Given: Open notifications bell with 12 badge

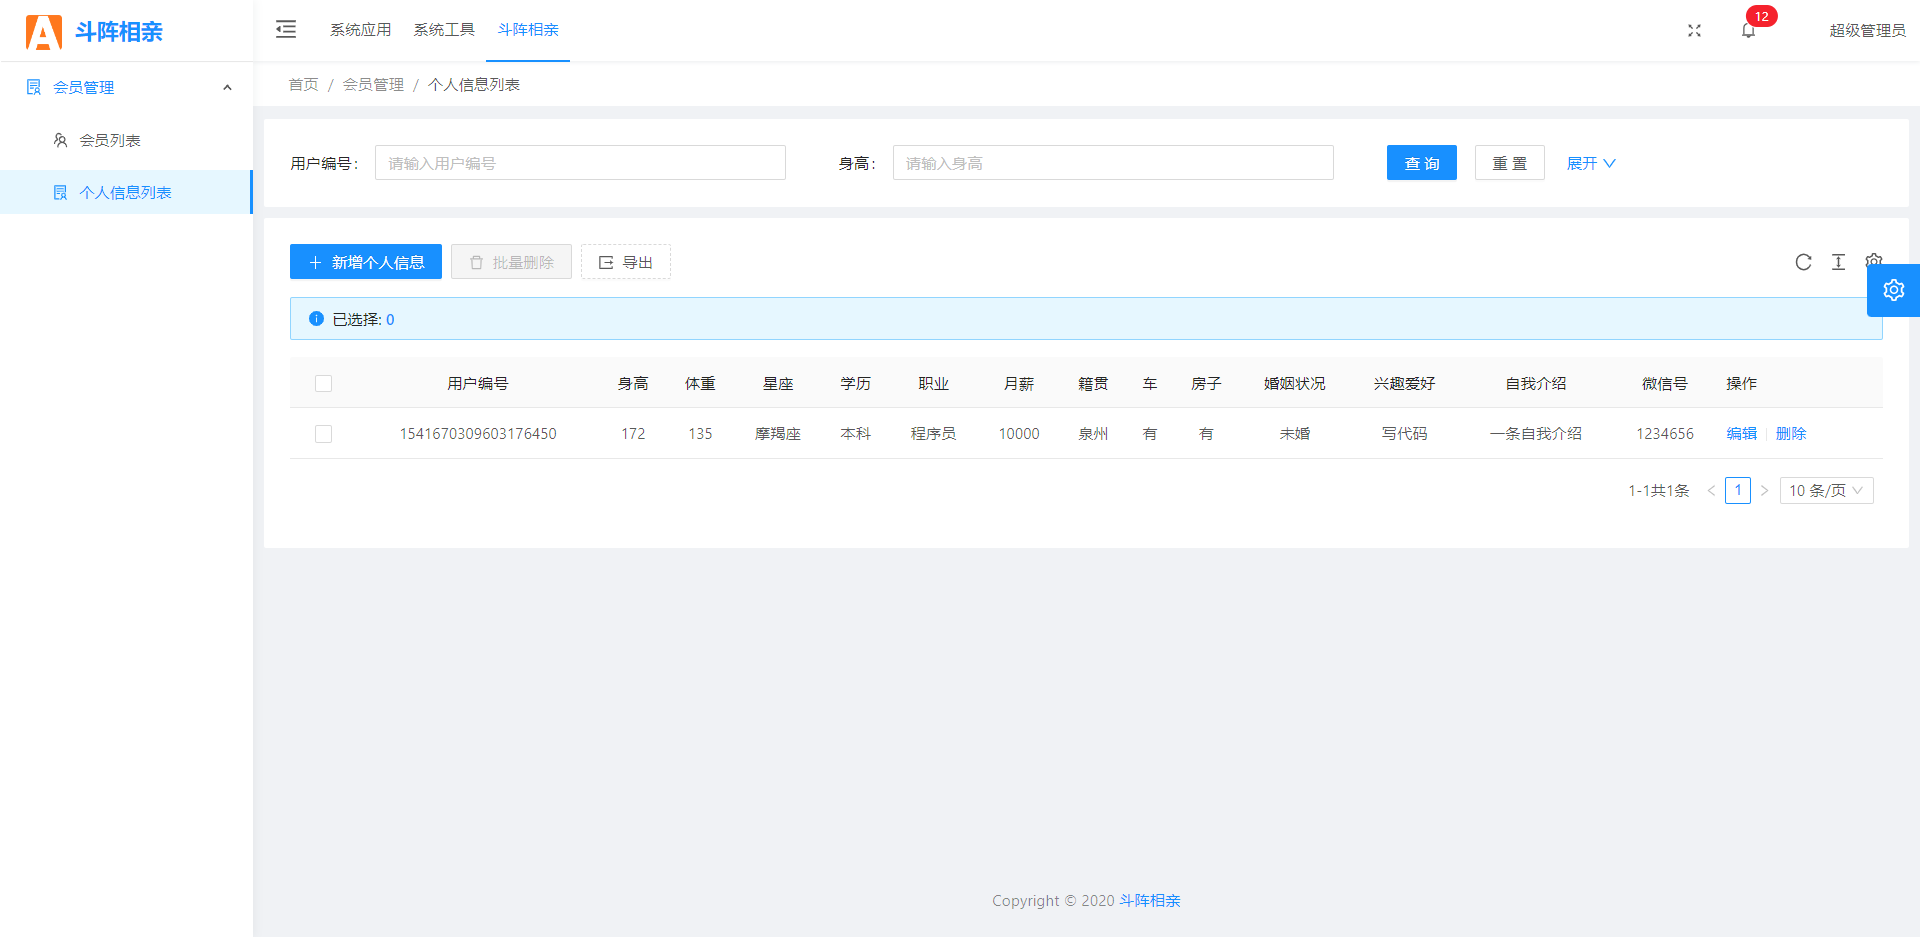Looking at the screenshot, I should click(x=1748, y=31).
